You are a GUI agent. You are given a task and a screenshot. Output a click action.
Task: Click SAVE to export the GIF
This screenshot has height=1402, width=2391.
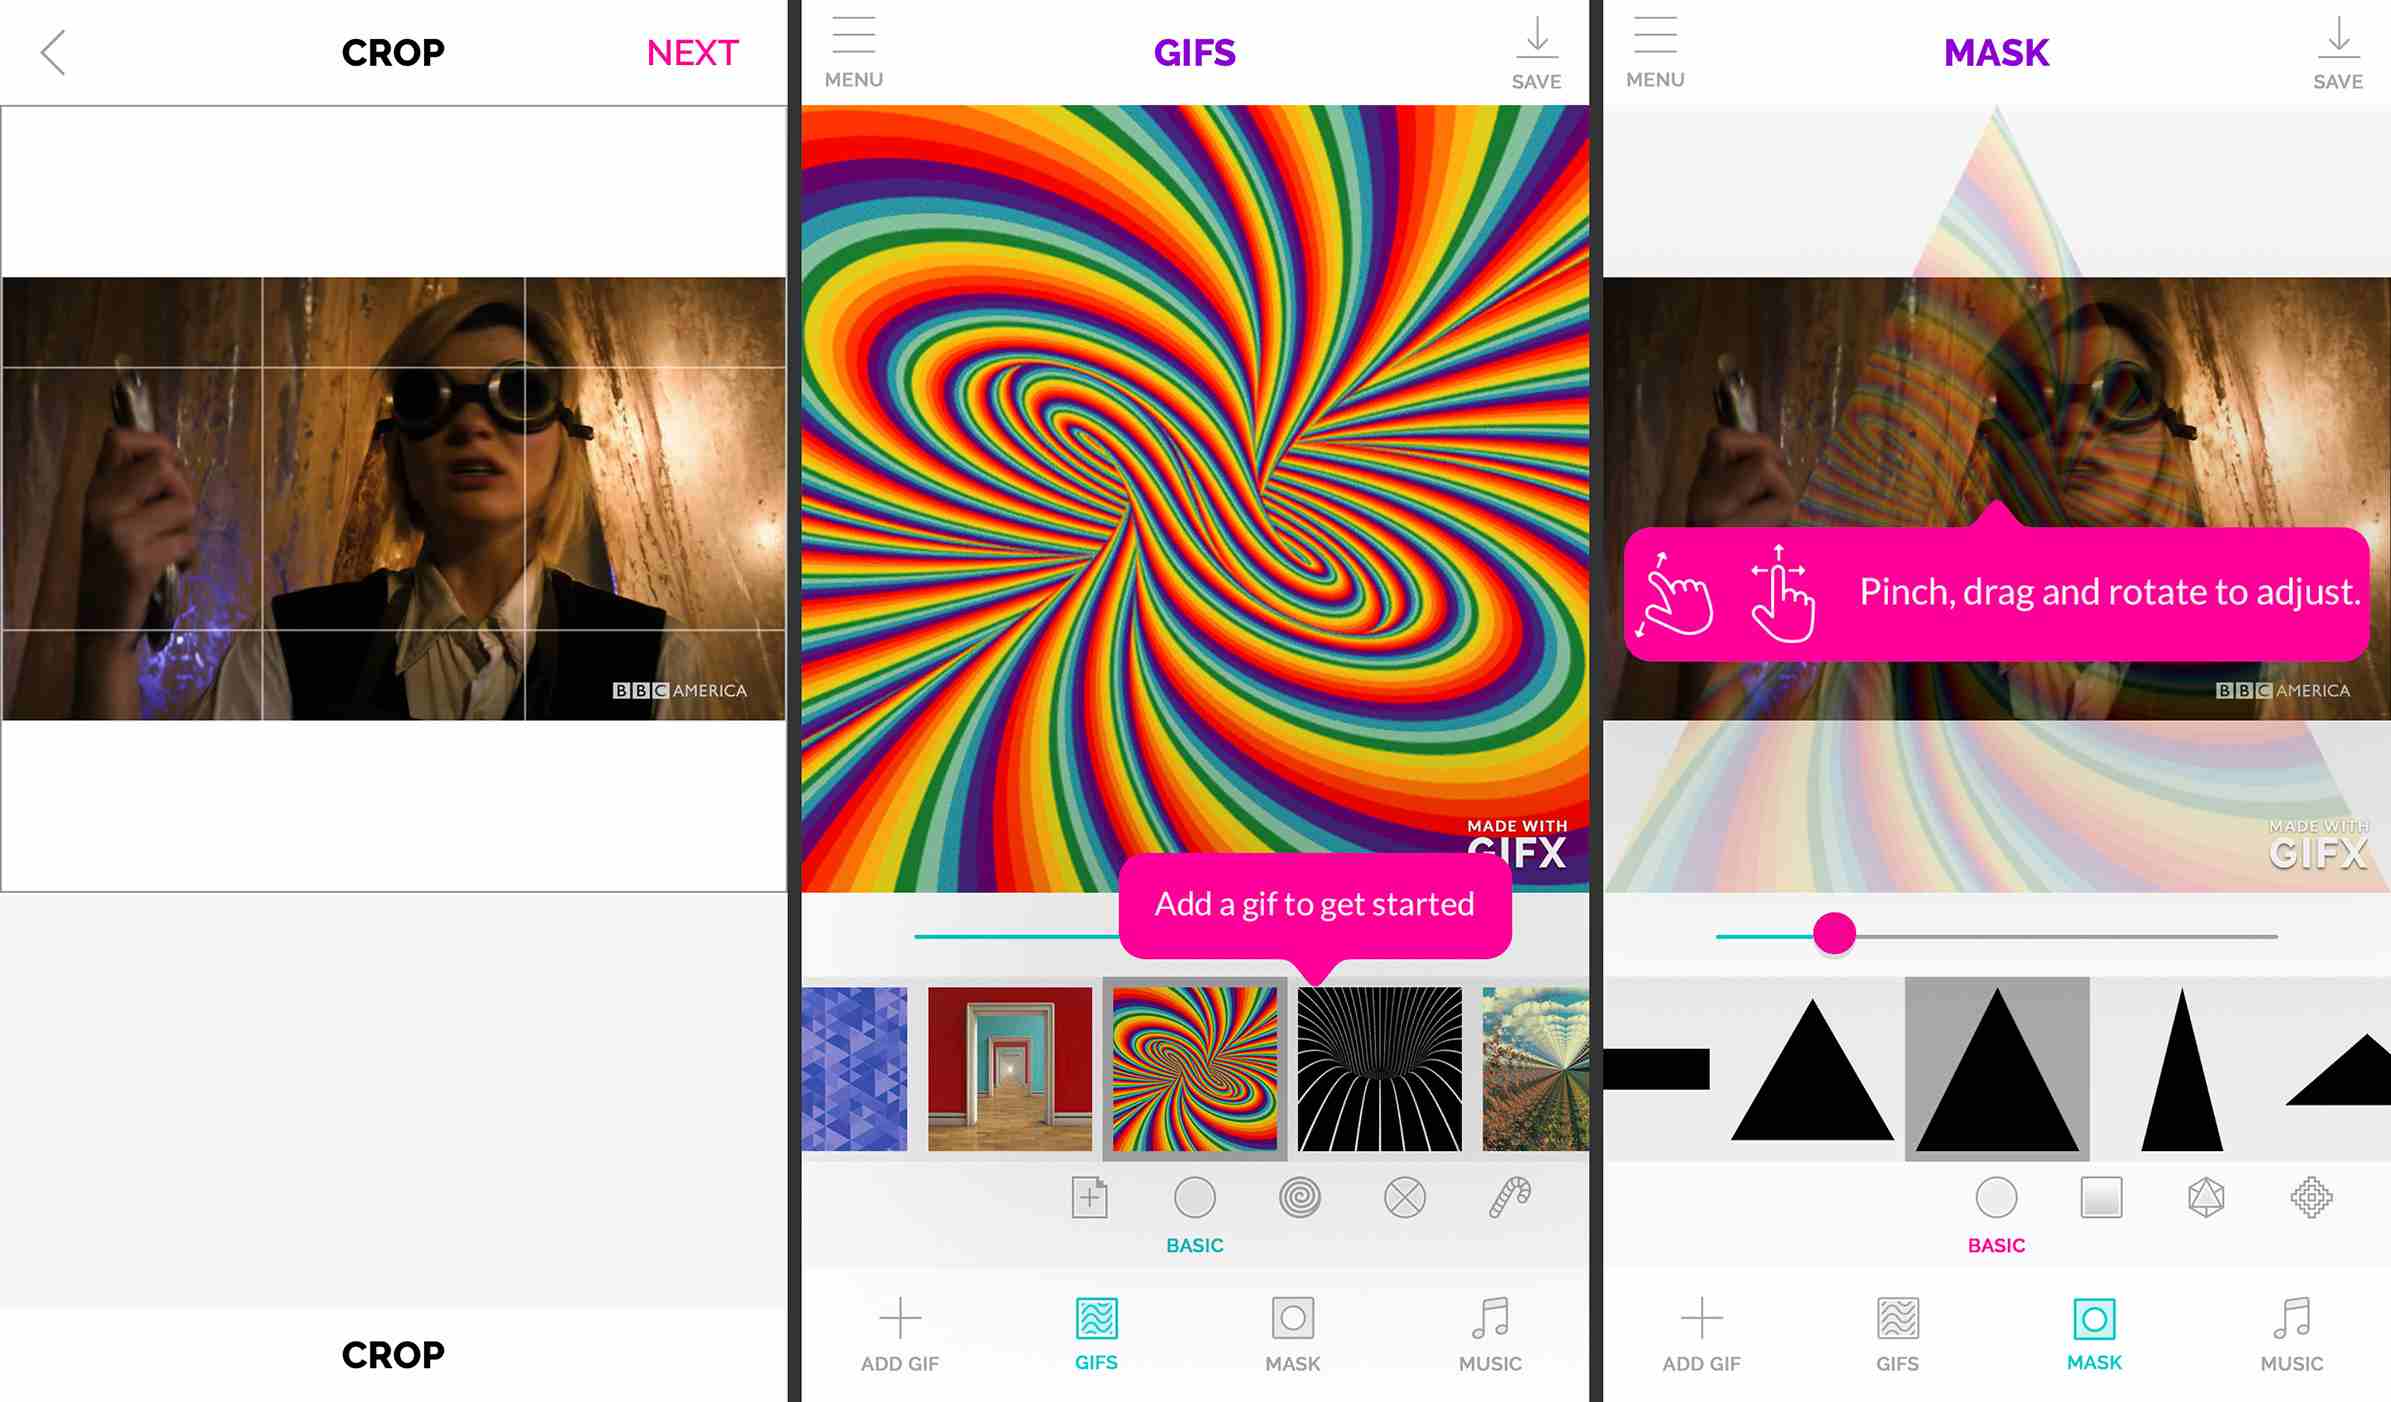(x=1535, y=50)
